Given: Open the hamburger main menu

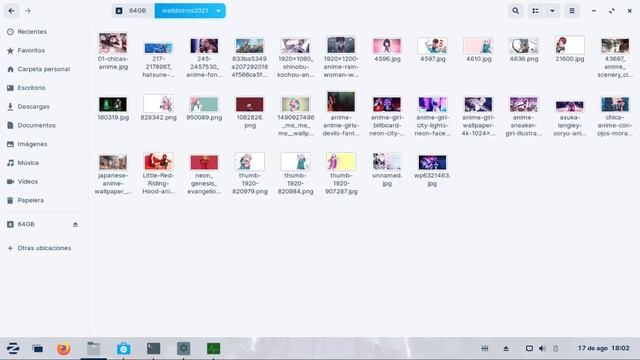Looking at the screenshot, I should click(572, 11).
